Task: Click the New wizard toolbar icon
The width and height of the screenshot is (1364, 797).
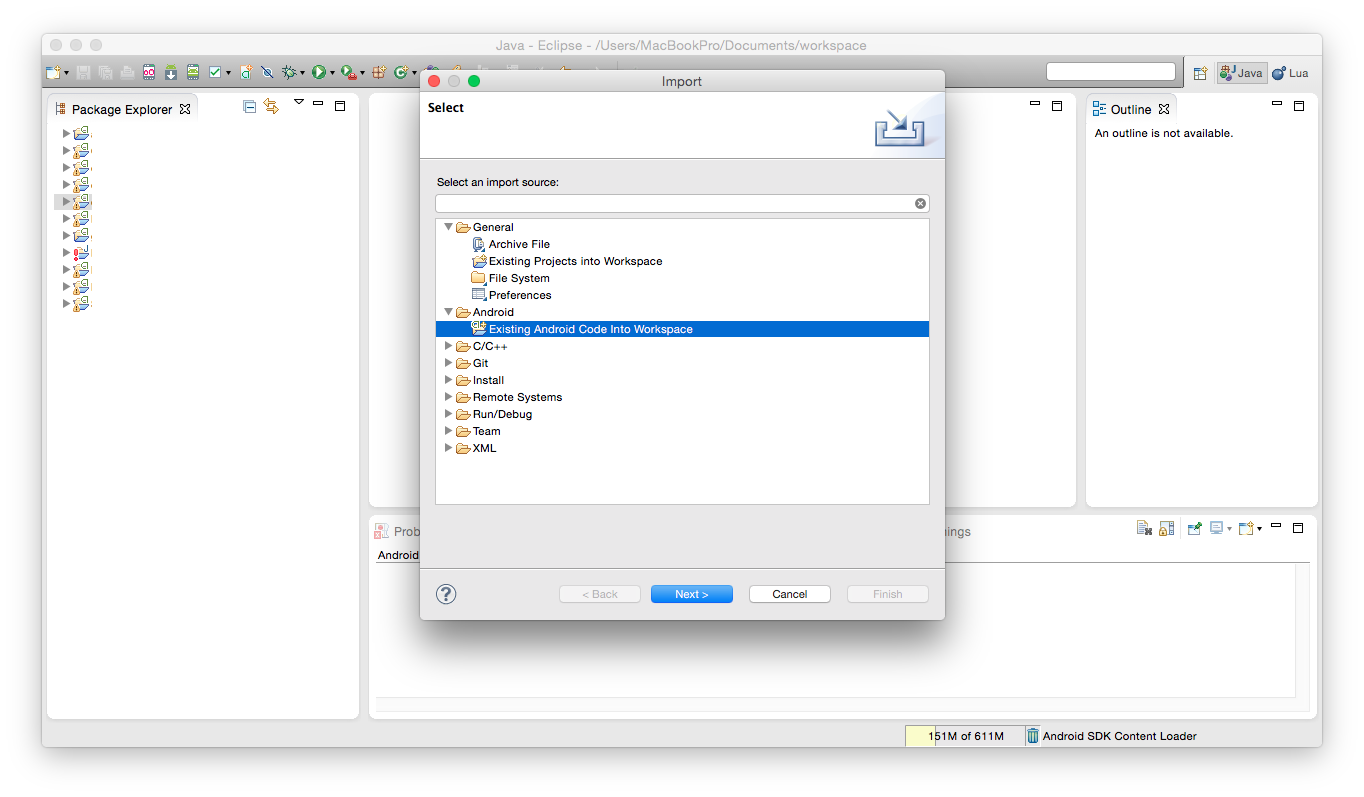Action: click(x=54, y=73)
